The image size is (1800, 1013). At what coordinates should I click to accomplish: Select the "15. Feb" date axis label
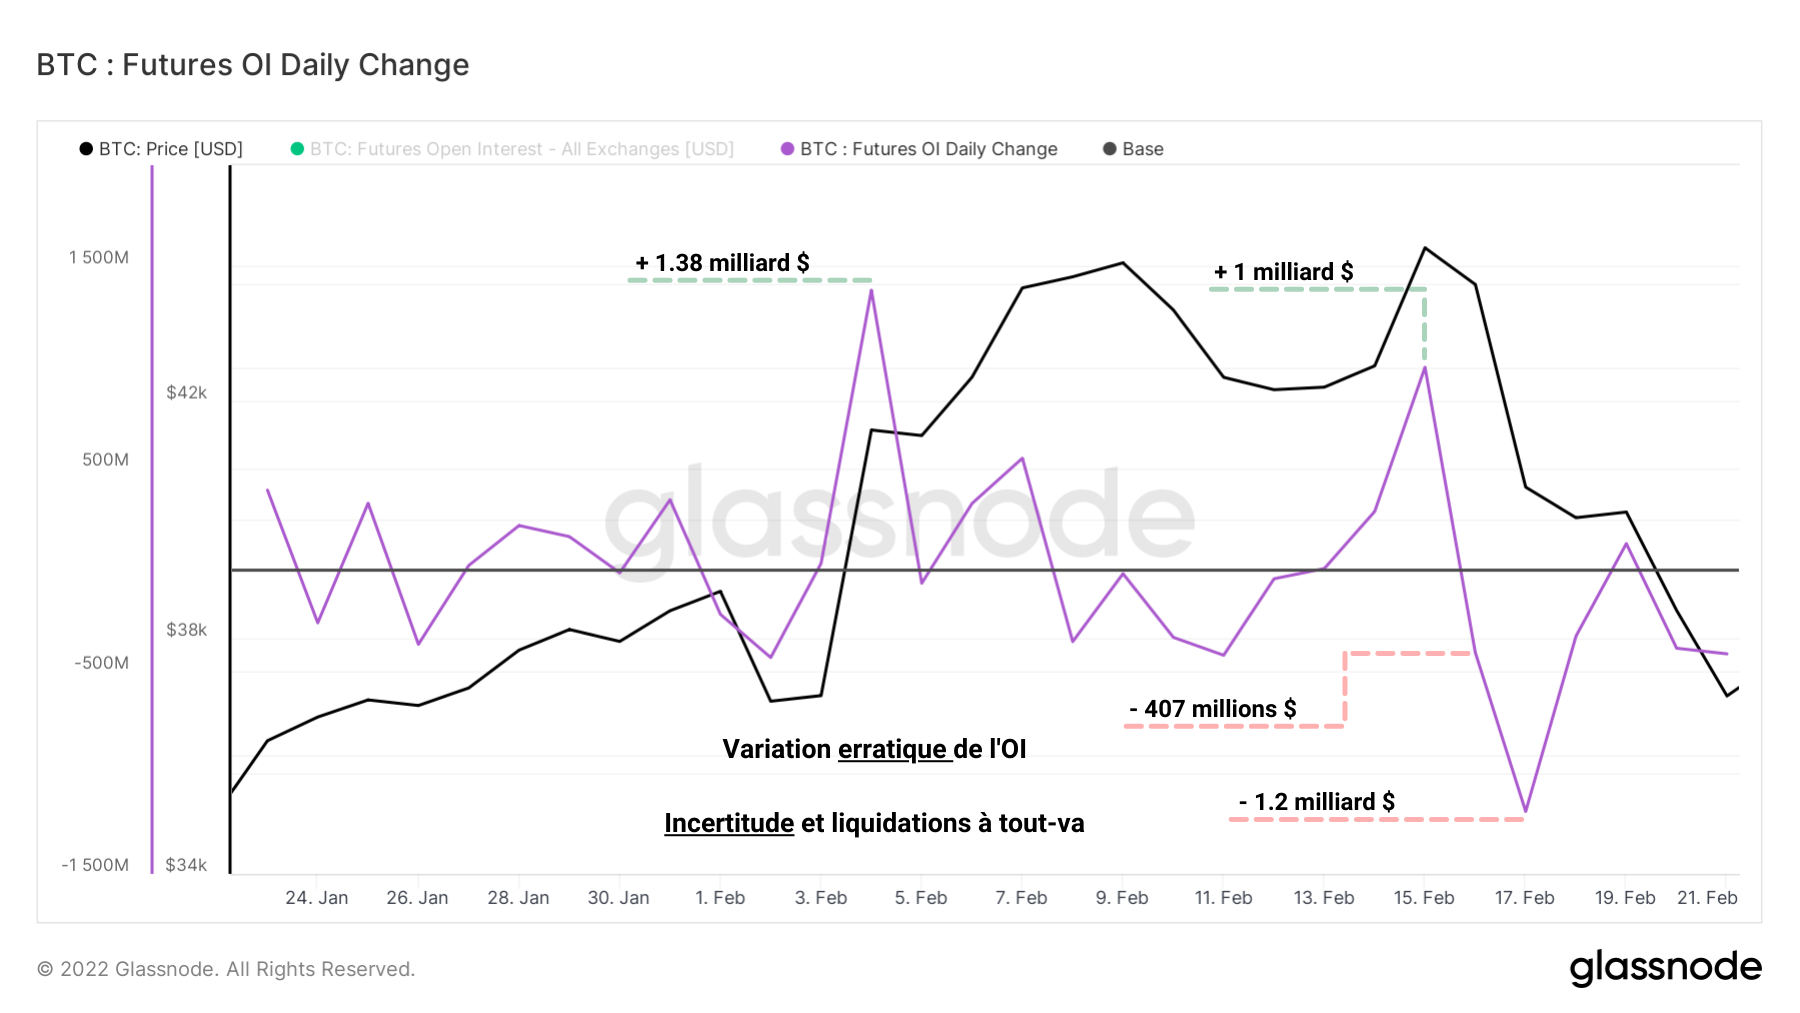tap(1424, 898)
